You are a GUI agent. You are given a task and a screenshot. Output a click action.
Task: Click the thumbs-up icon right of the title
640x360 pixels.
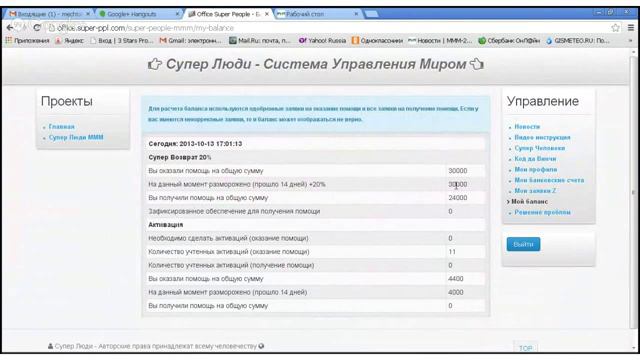477,64
